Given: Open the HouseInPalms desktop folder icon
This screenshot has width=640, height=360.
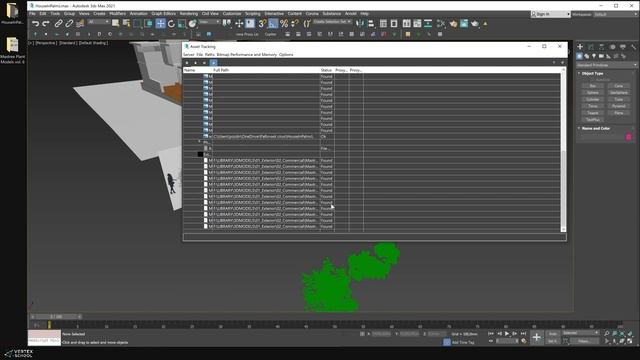Looking at the screenshot, I should point(12,13).
